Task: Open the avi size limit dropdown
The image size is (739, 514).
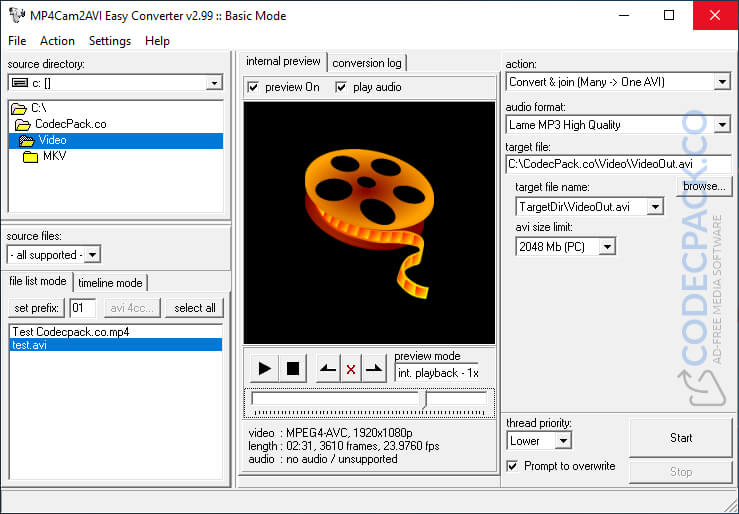Action: pos(608,246)
